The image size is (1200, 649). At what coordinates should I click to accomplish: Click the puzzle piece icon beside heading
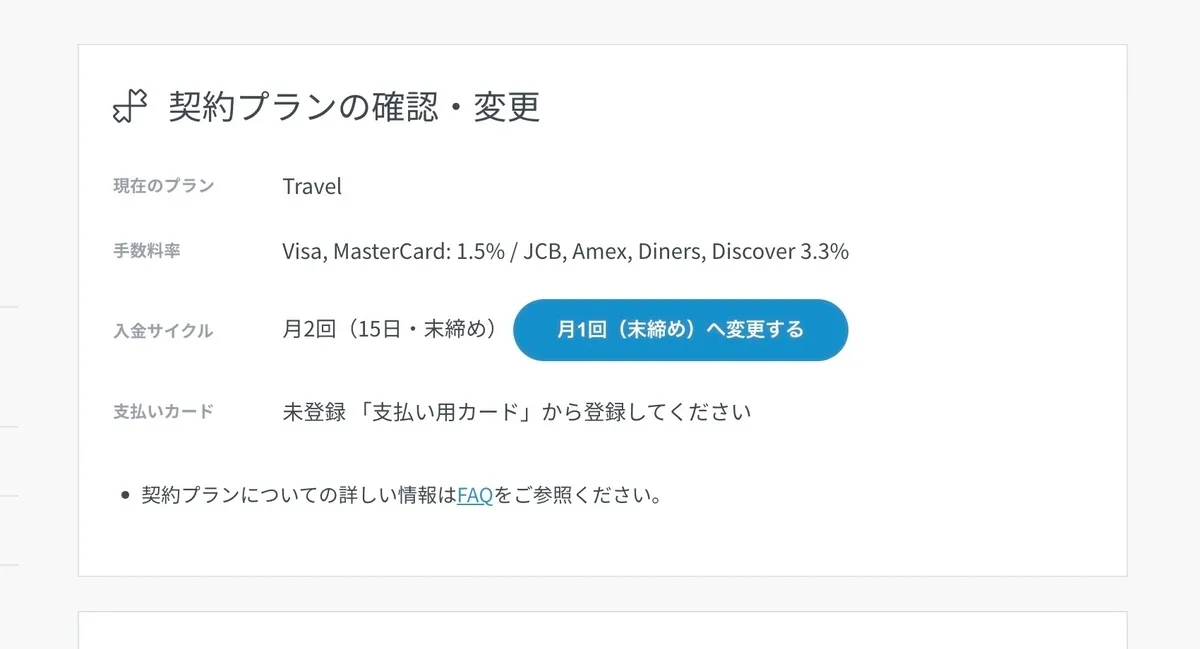(131, 106)
